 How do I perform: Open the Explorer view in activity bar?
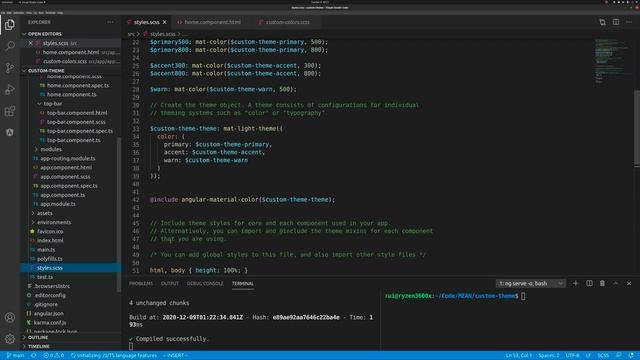tap(10, 25)
